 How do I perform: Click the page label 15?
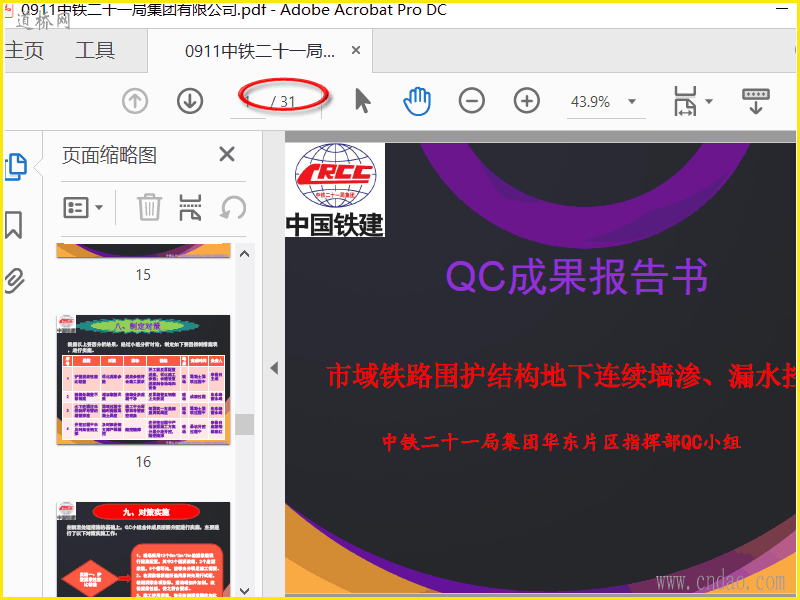(143, 275)
